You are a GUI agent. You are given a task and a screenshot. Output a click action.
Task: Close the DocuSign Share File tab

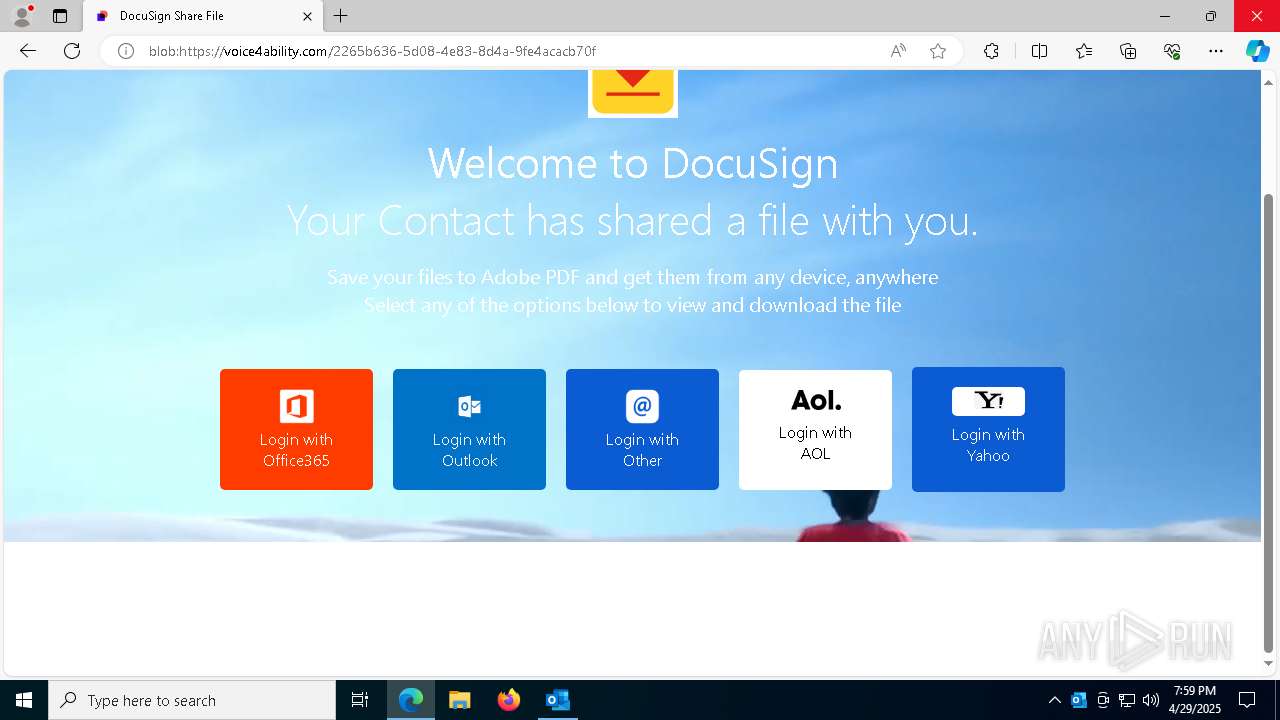click(x=308, y=16)
